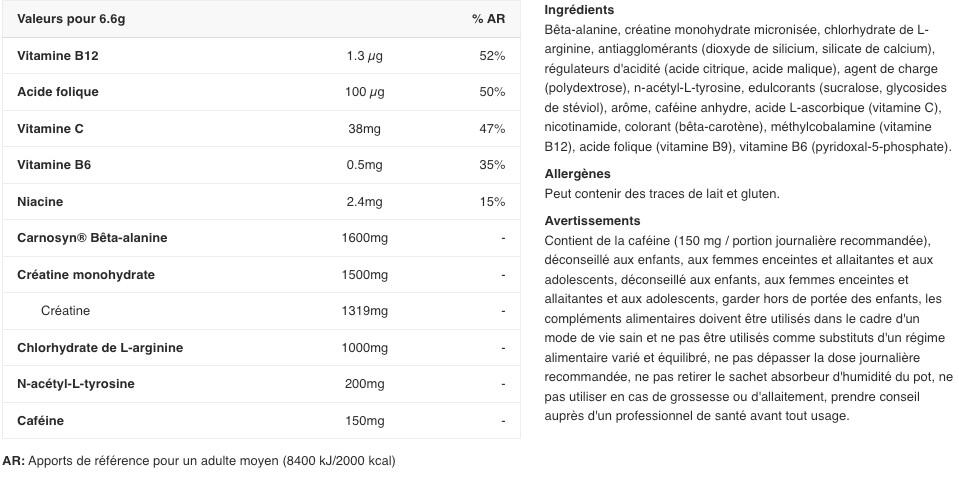
Task: Click the 1600mg value for Bêta-alanine
Action: coord(364,238)
